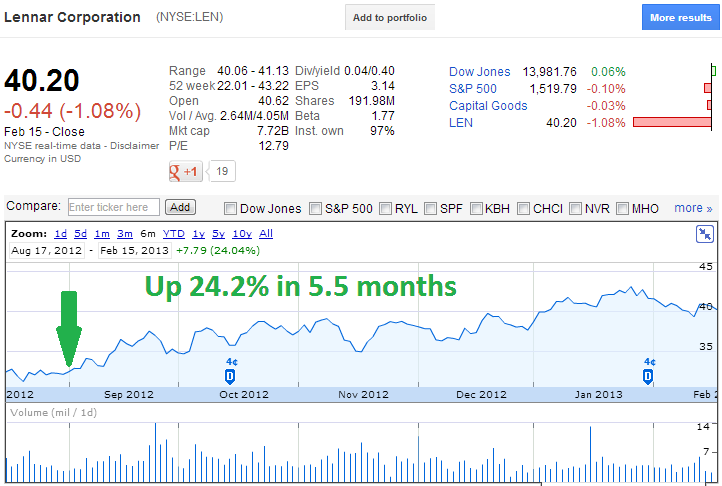
Task: Open the Dow Jones index link
Action: 479,72
